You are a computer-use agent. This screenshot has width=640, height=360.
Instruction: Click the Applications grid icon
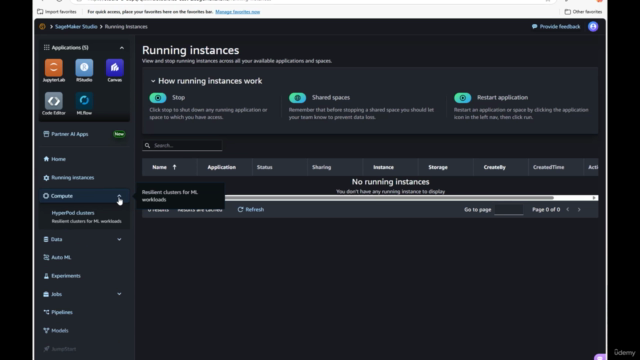pyautogui.click(x=47, y=47)
